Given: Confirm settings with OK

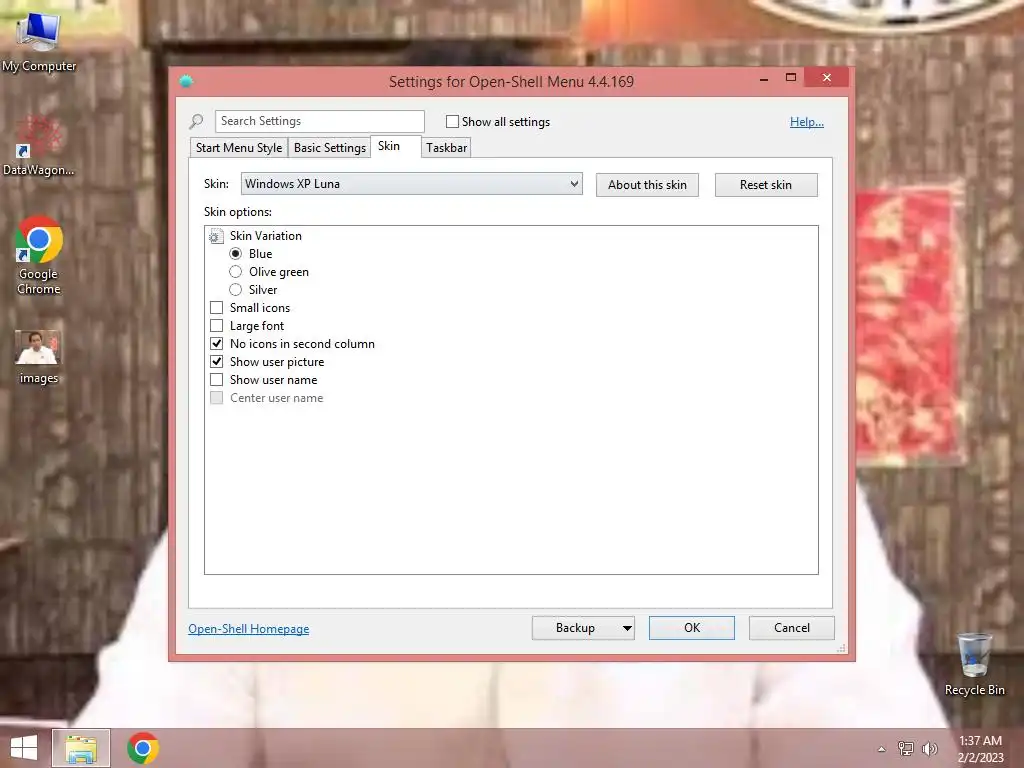Looking at the screenshot, I should pos(692,628).
